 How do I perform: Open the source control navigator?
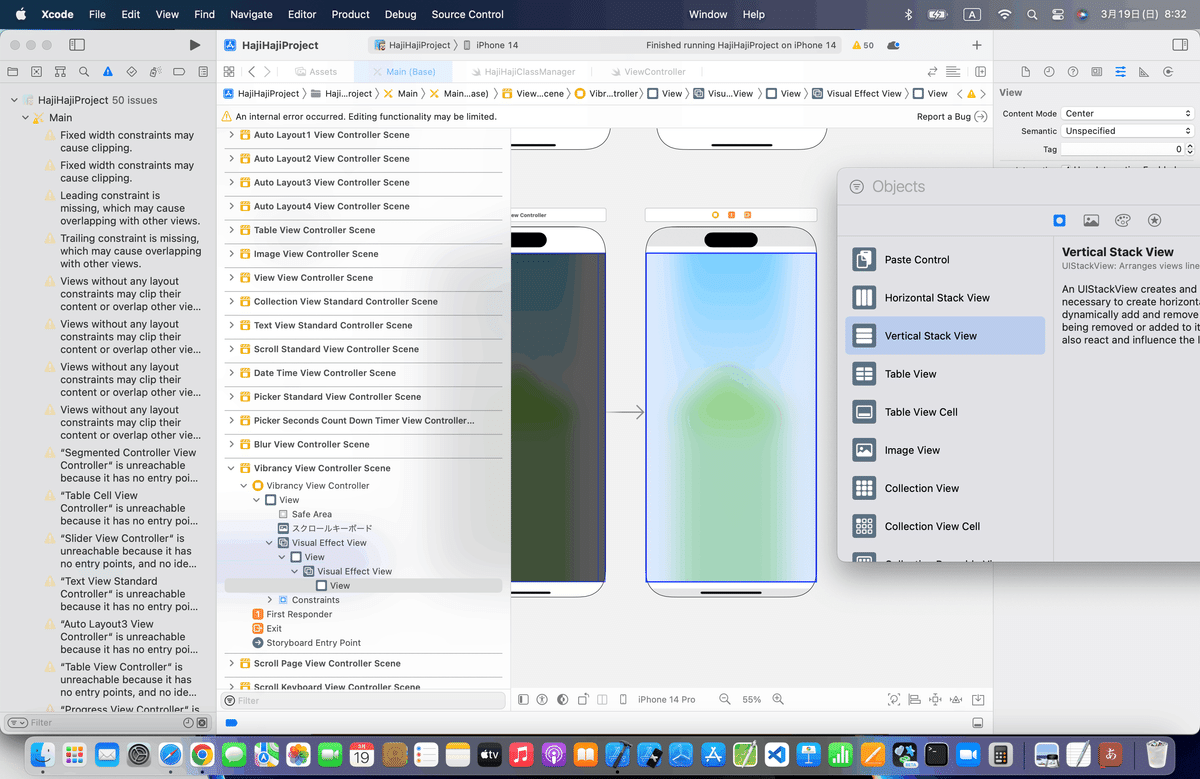pos(37,72)
